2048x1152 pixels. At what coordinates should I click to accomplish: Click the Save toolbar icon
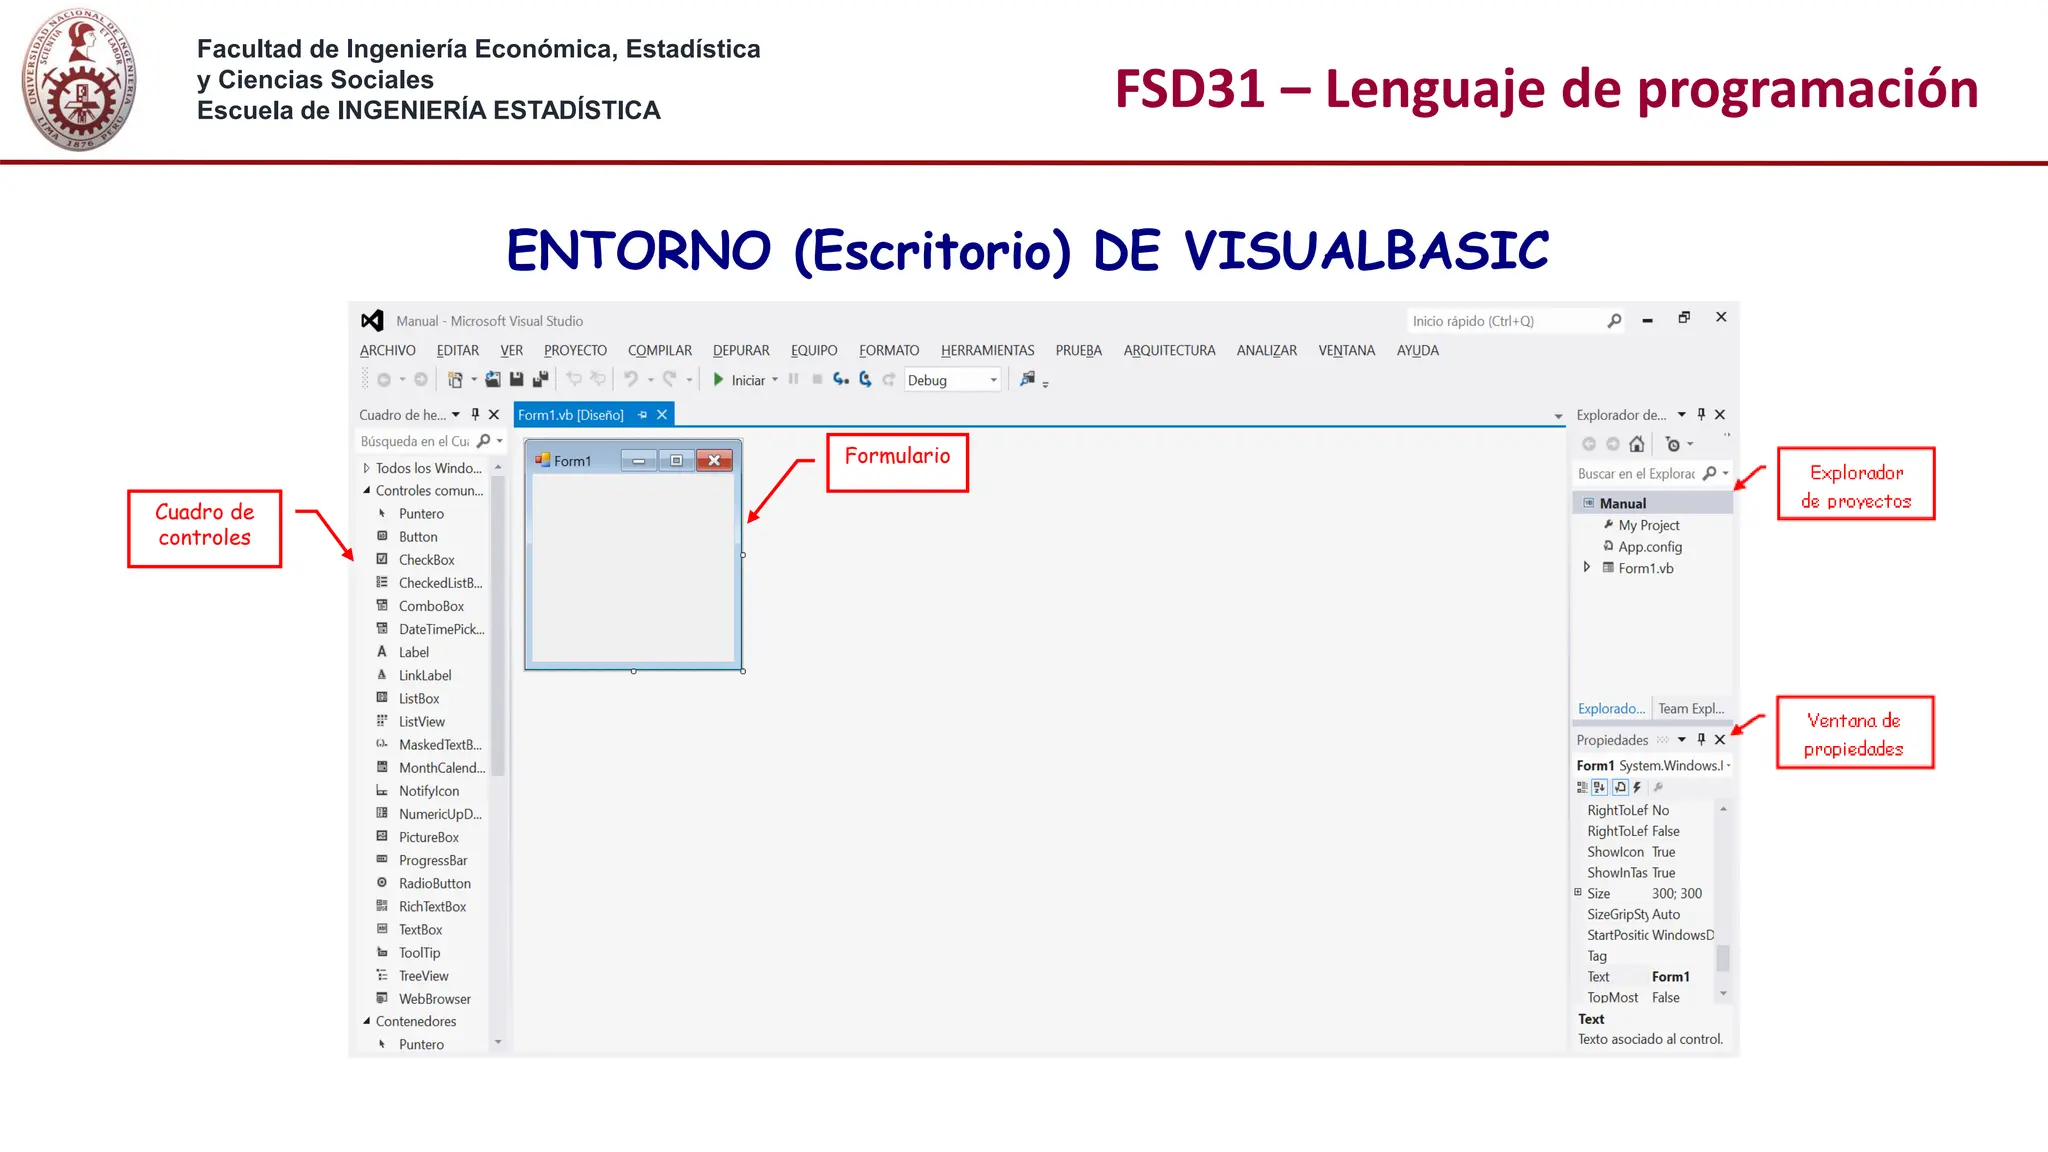pyautogui.click(x=517, y=380)
